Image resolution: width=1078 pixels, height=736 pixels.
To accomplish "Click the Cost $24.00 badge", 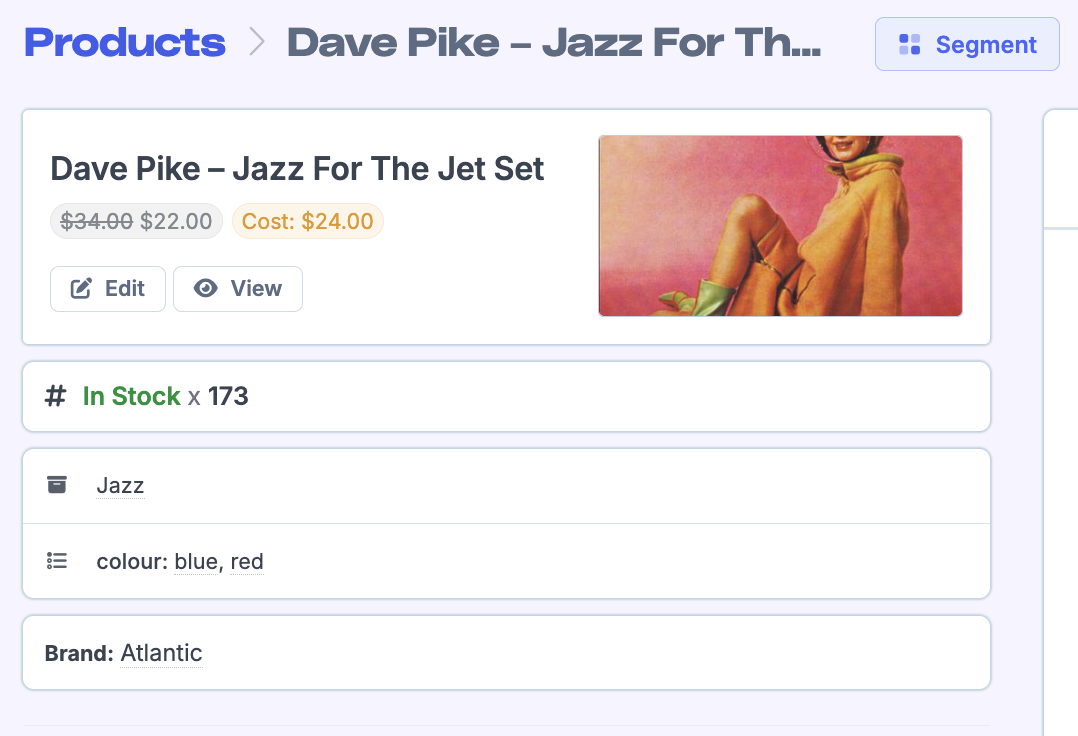I will tap(307, 221).
